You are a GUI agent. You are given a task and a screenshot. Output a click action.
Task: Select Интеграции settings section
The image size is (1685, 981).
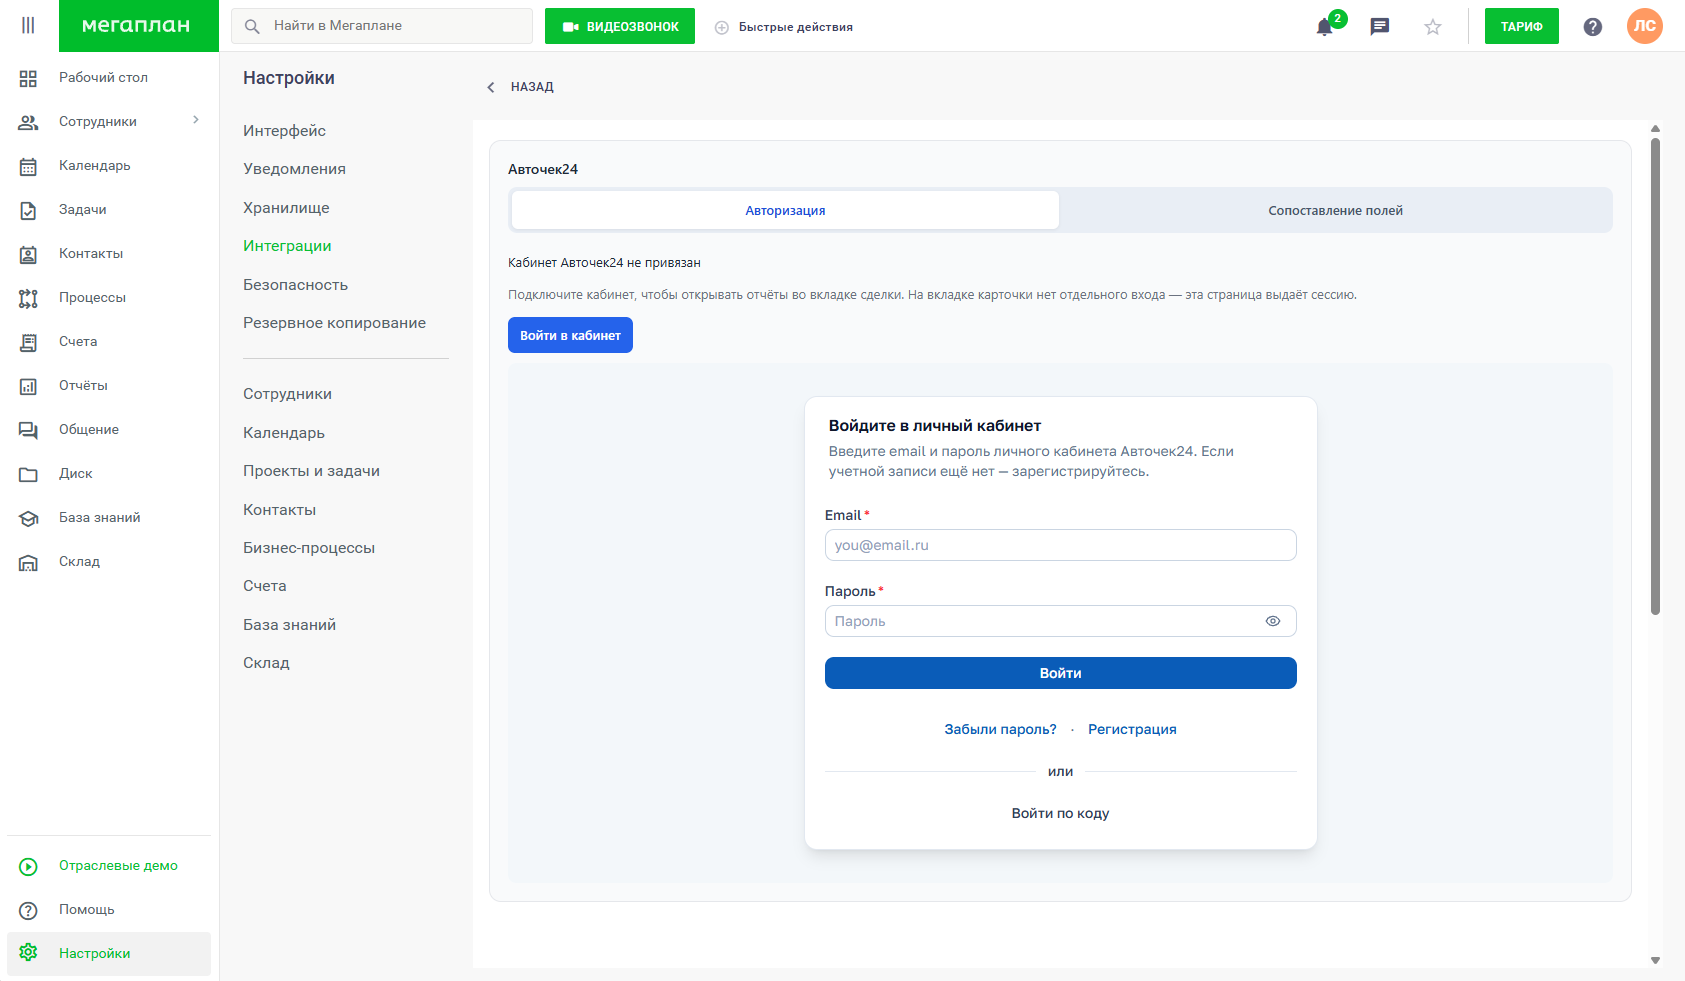click(287, 246)
